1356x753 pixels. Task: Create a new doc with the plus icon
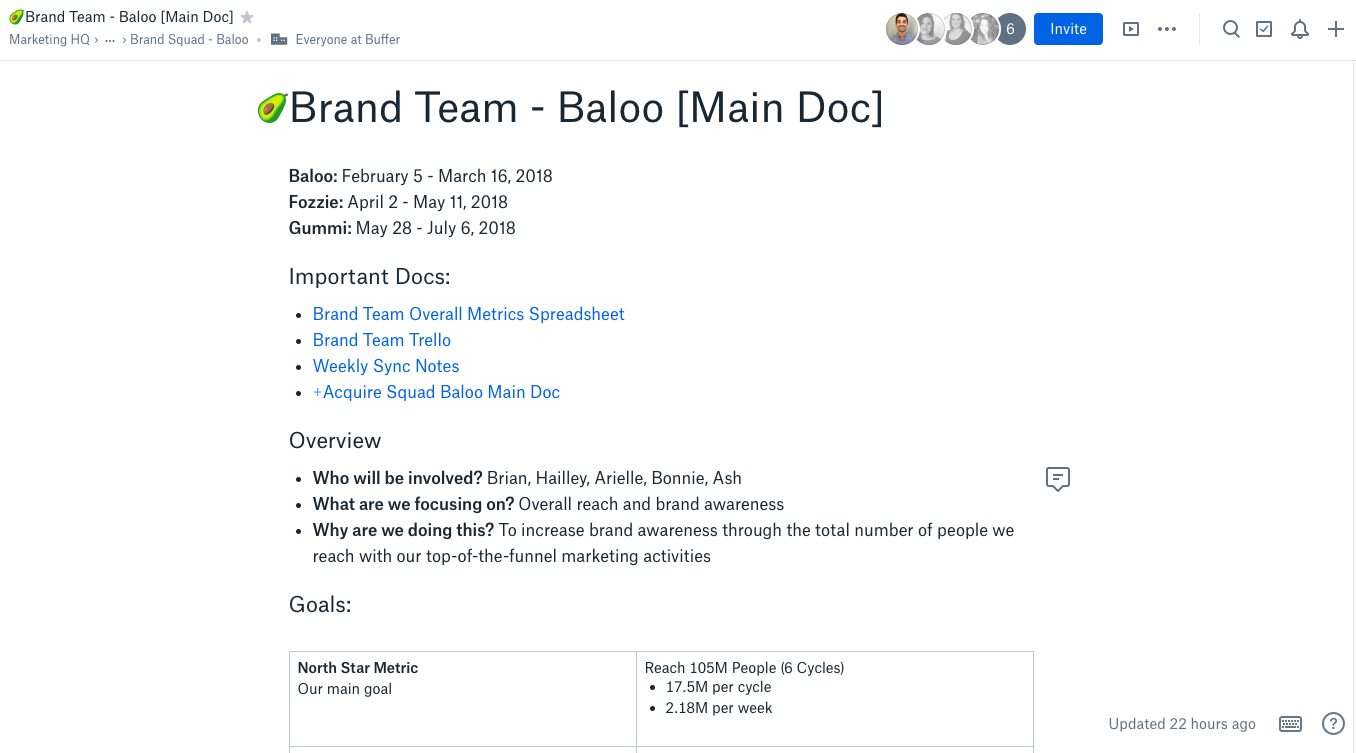1336,29
